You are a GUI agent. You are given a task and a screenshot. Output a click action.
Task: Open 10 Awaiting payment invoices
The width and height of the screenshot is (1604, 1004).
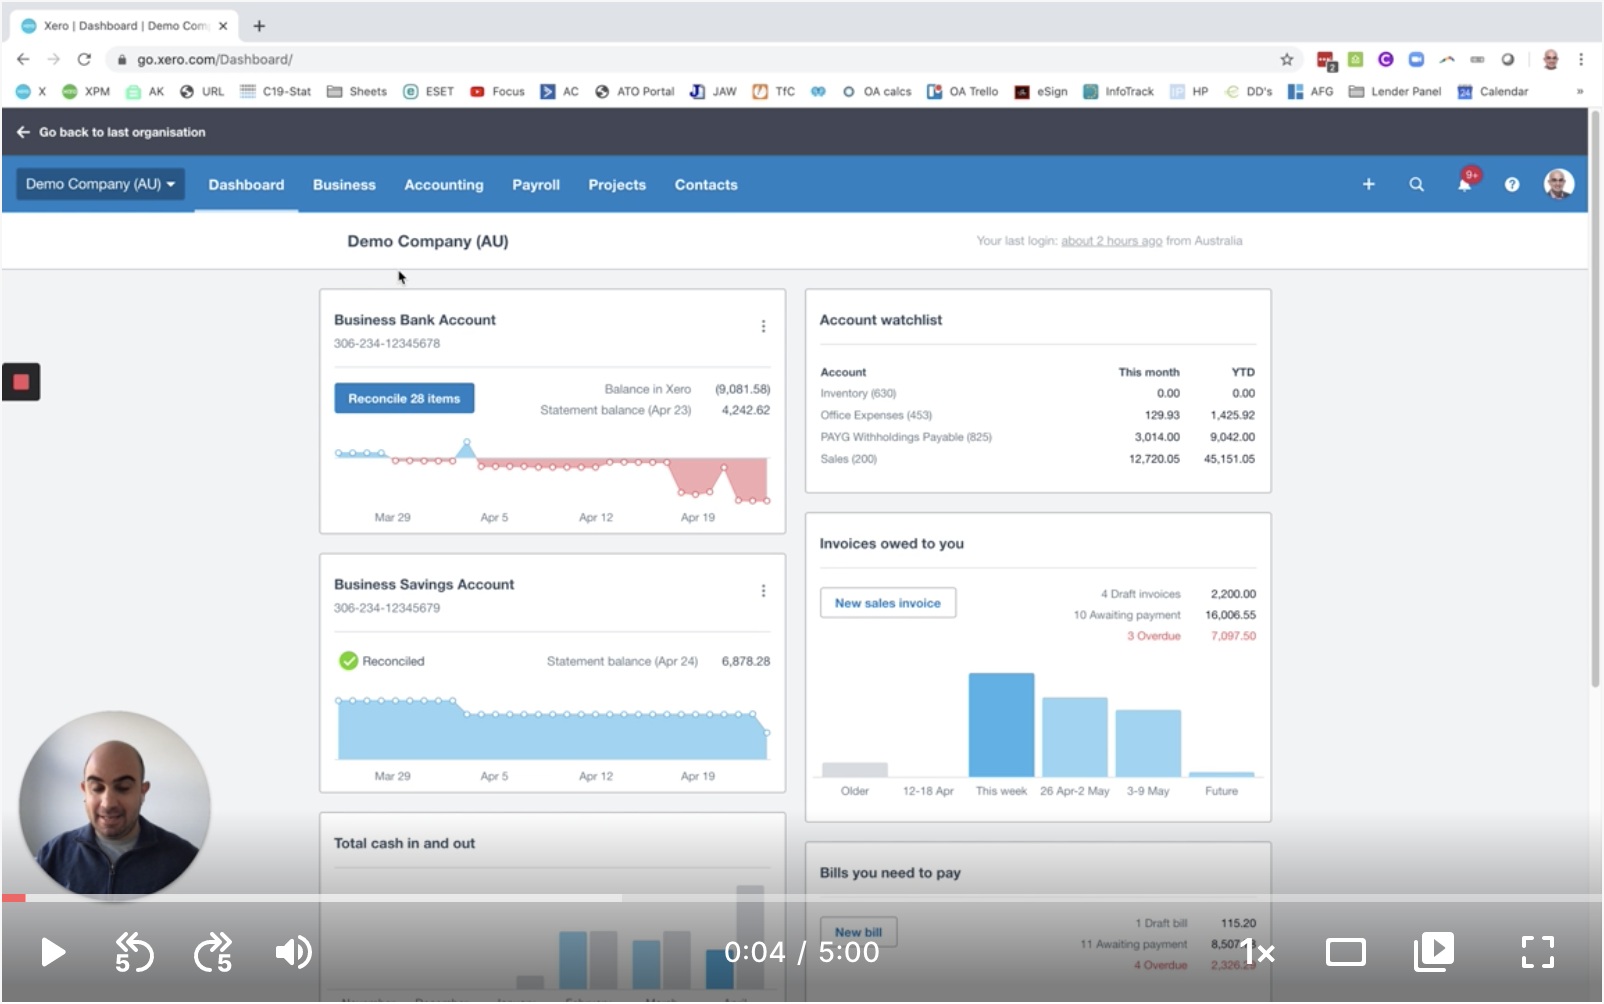(1127, 615)
